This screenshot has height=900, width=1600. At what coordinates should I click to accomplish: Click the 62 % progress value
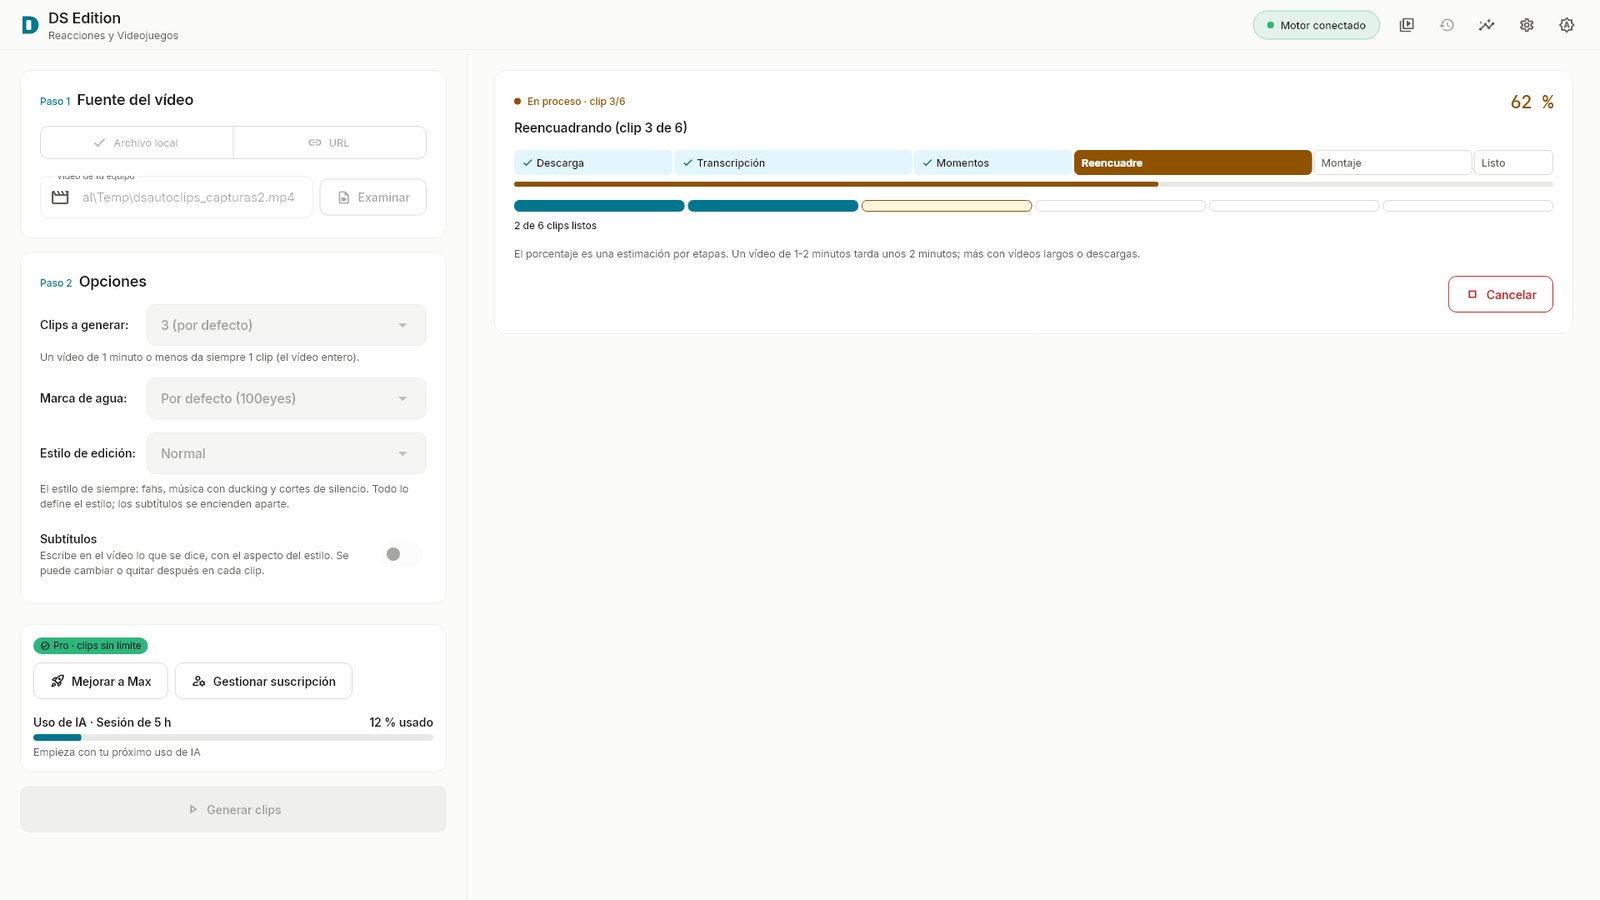point(1532,102)
